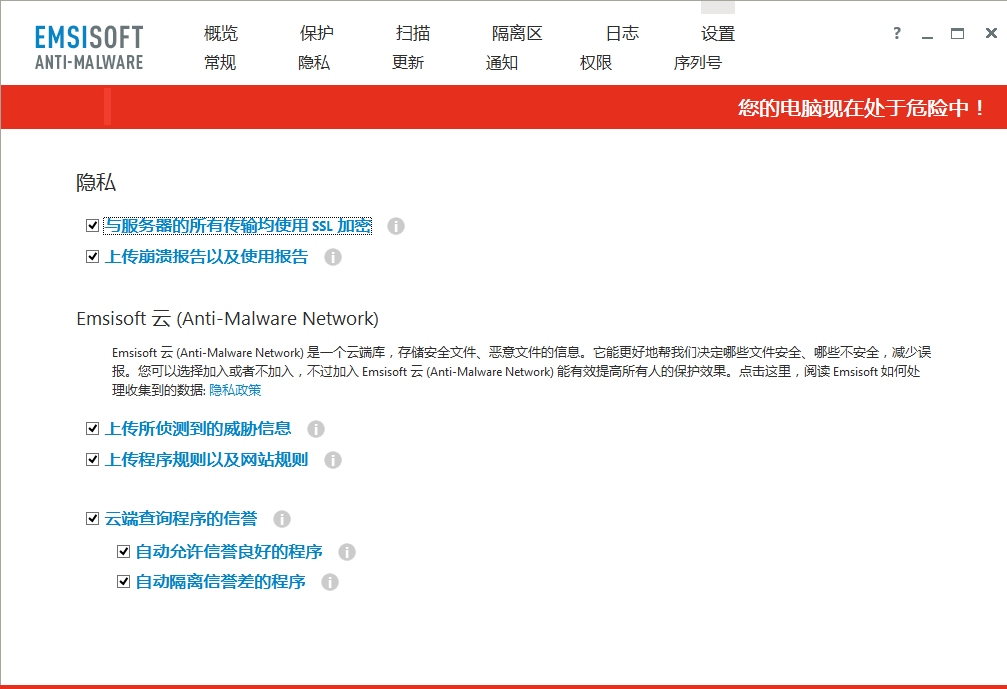The width and height of the screenshot is (1007, 689).
Task: Open the 序列号 sub-tab
Action: [x=698, y=63]
